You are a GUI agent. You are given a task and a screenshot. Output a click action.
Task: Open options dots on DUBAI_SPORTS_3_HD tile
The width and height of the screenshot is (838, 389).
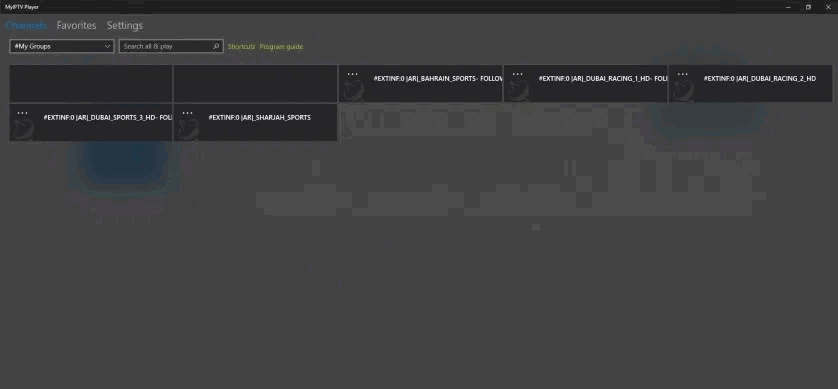pyautogui.click(x=22, y=113)
